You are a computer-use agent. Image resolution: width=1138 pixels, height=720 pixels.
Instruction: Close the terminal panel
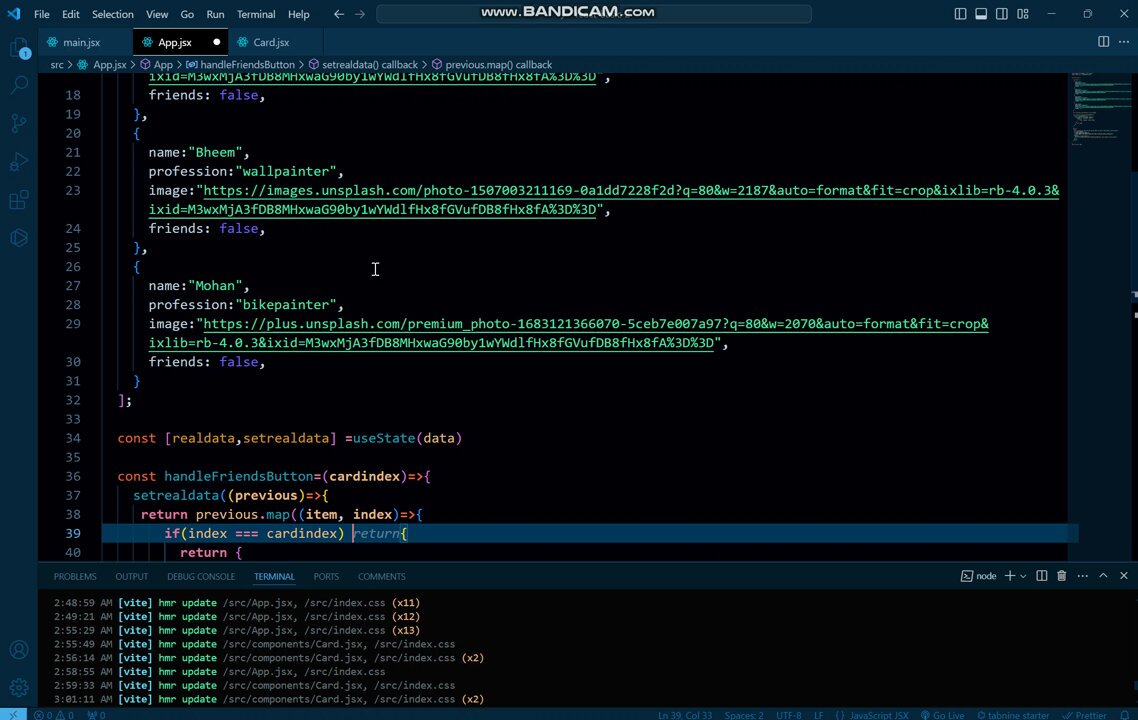coord(1123,576)
